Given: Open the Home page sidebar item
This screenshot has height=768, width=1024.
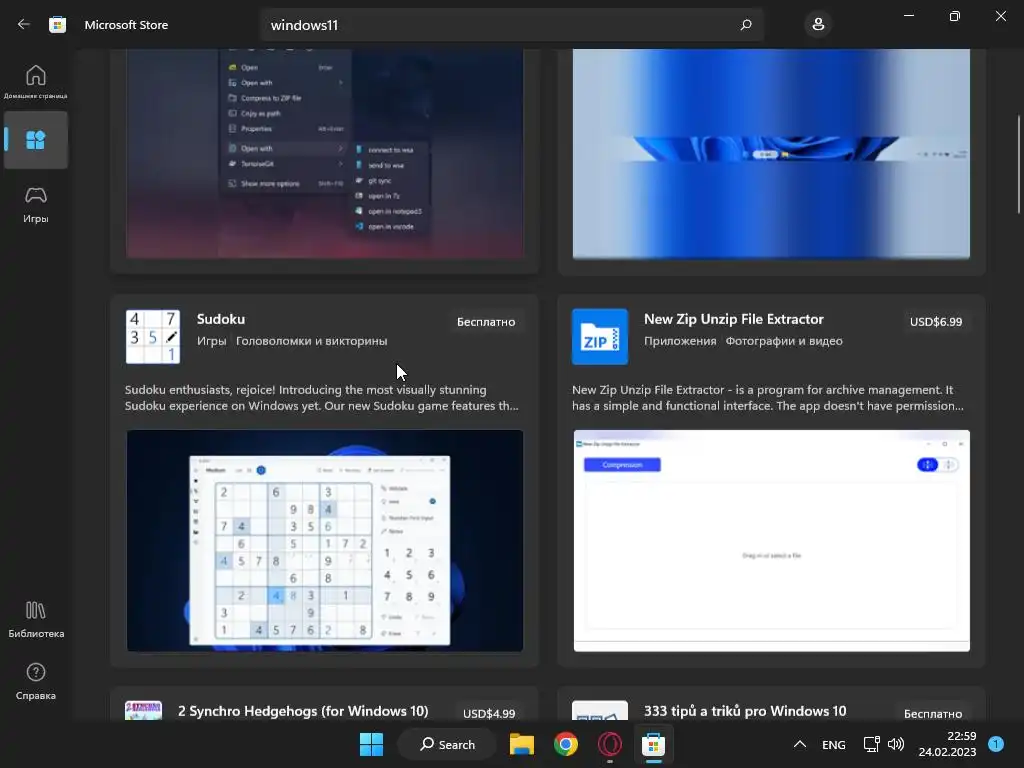Looking at the screenshot, I should coord(36,82).
